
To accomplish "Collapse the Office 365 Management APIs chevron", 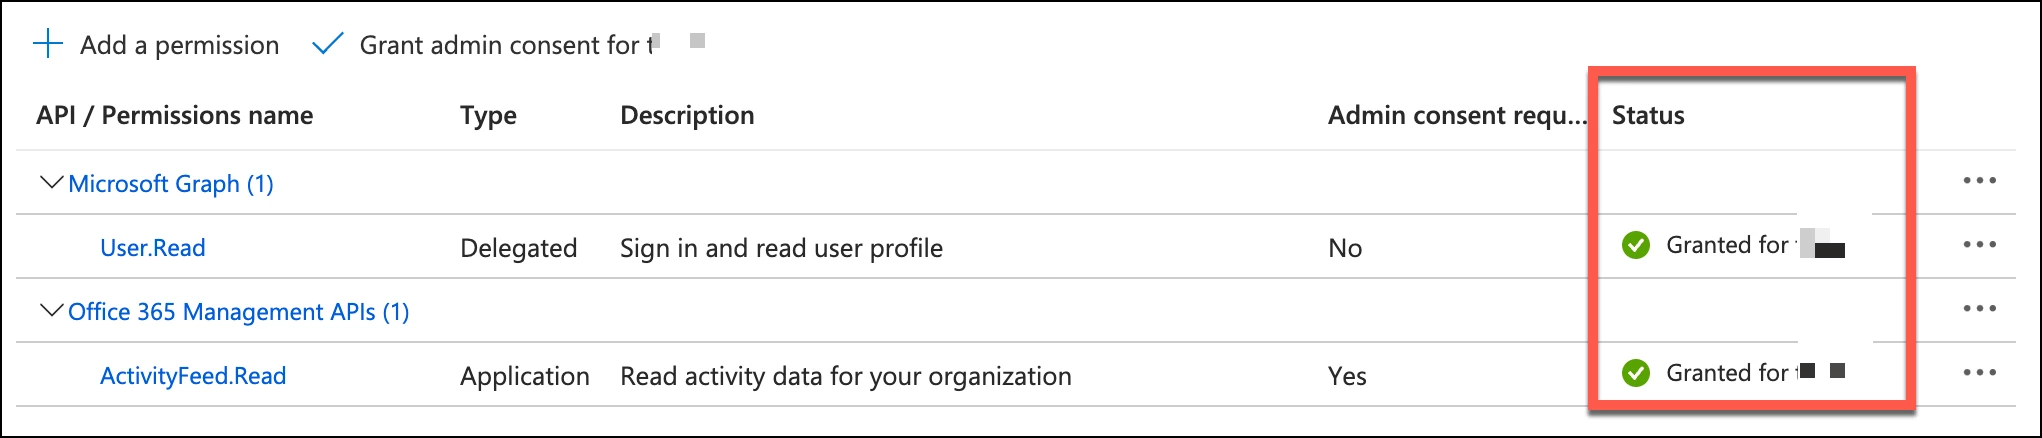I will [50, 311].
